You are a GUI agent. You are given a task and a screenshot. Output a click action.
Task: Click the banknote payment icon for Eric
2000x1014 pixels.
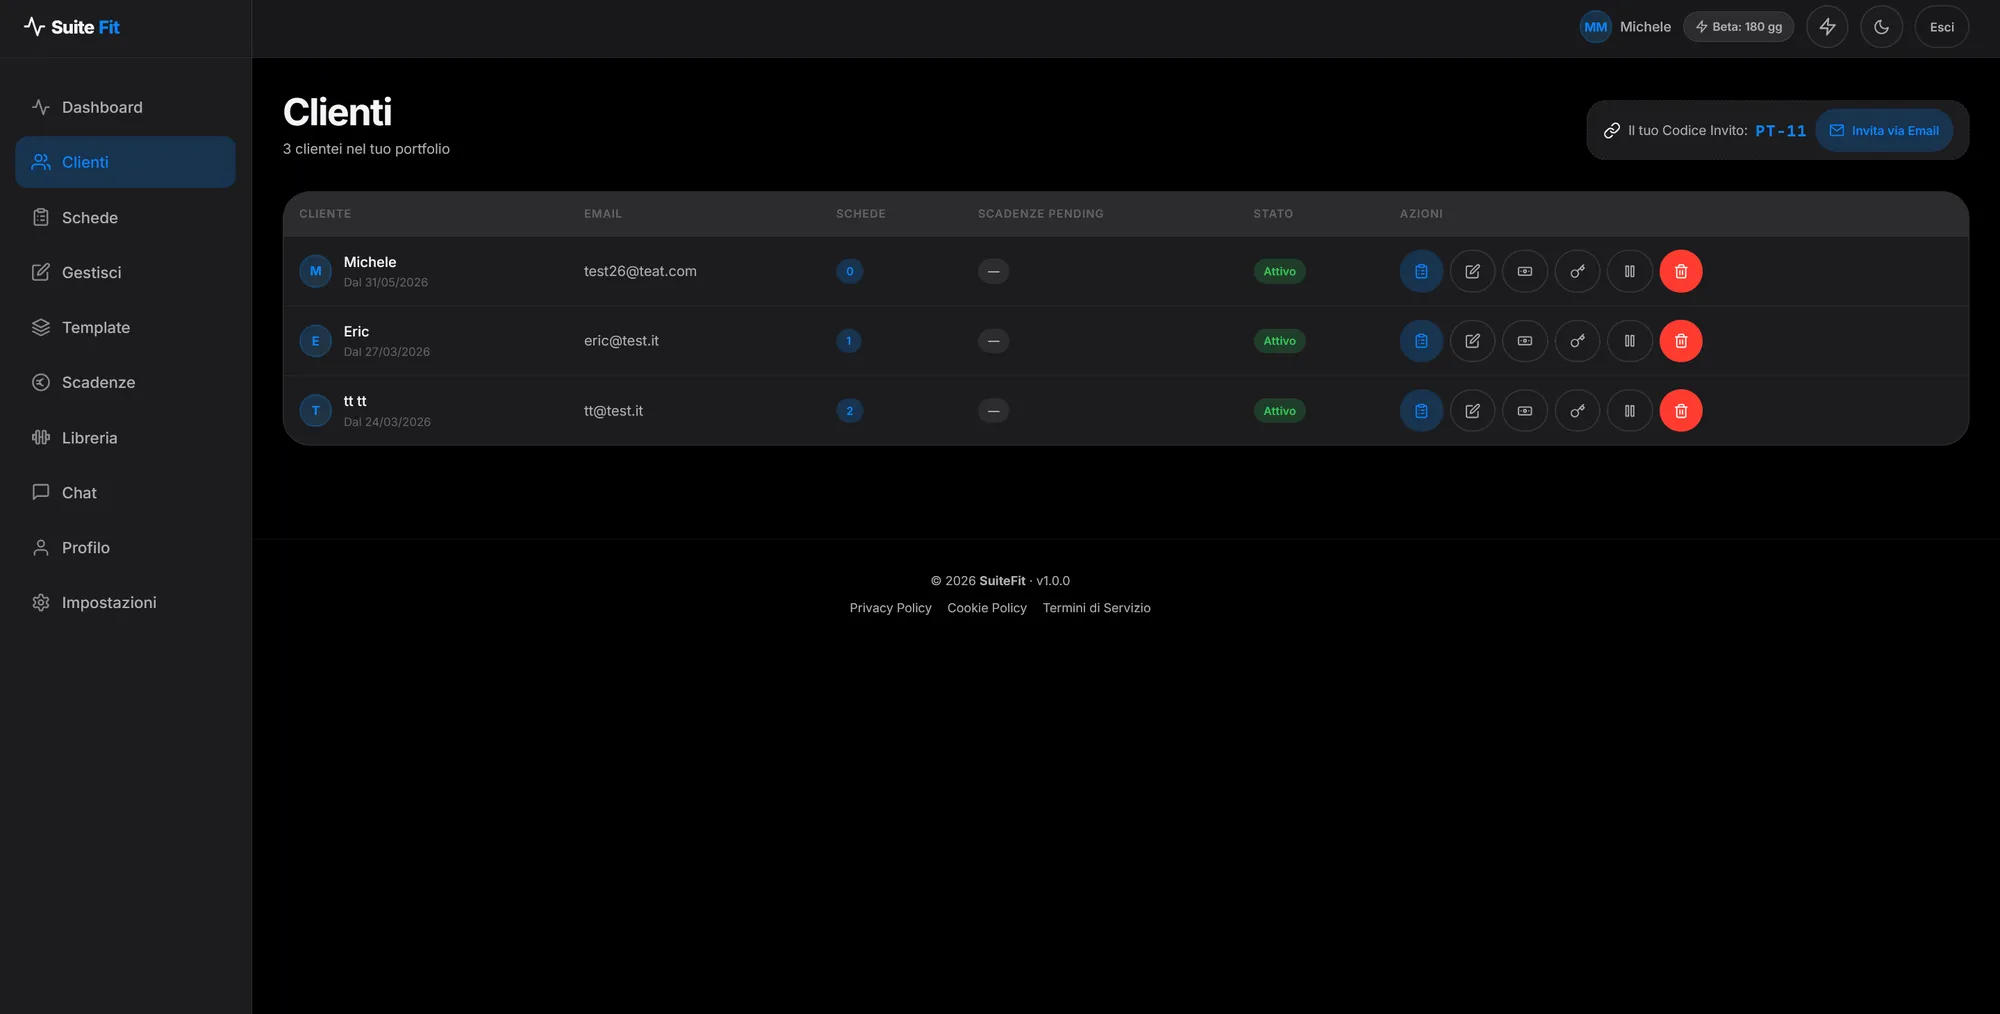pyautogui.click(x=1525, y=341)
